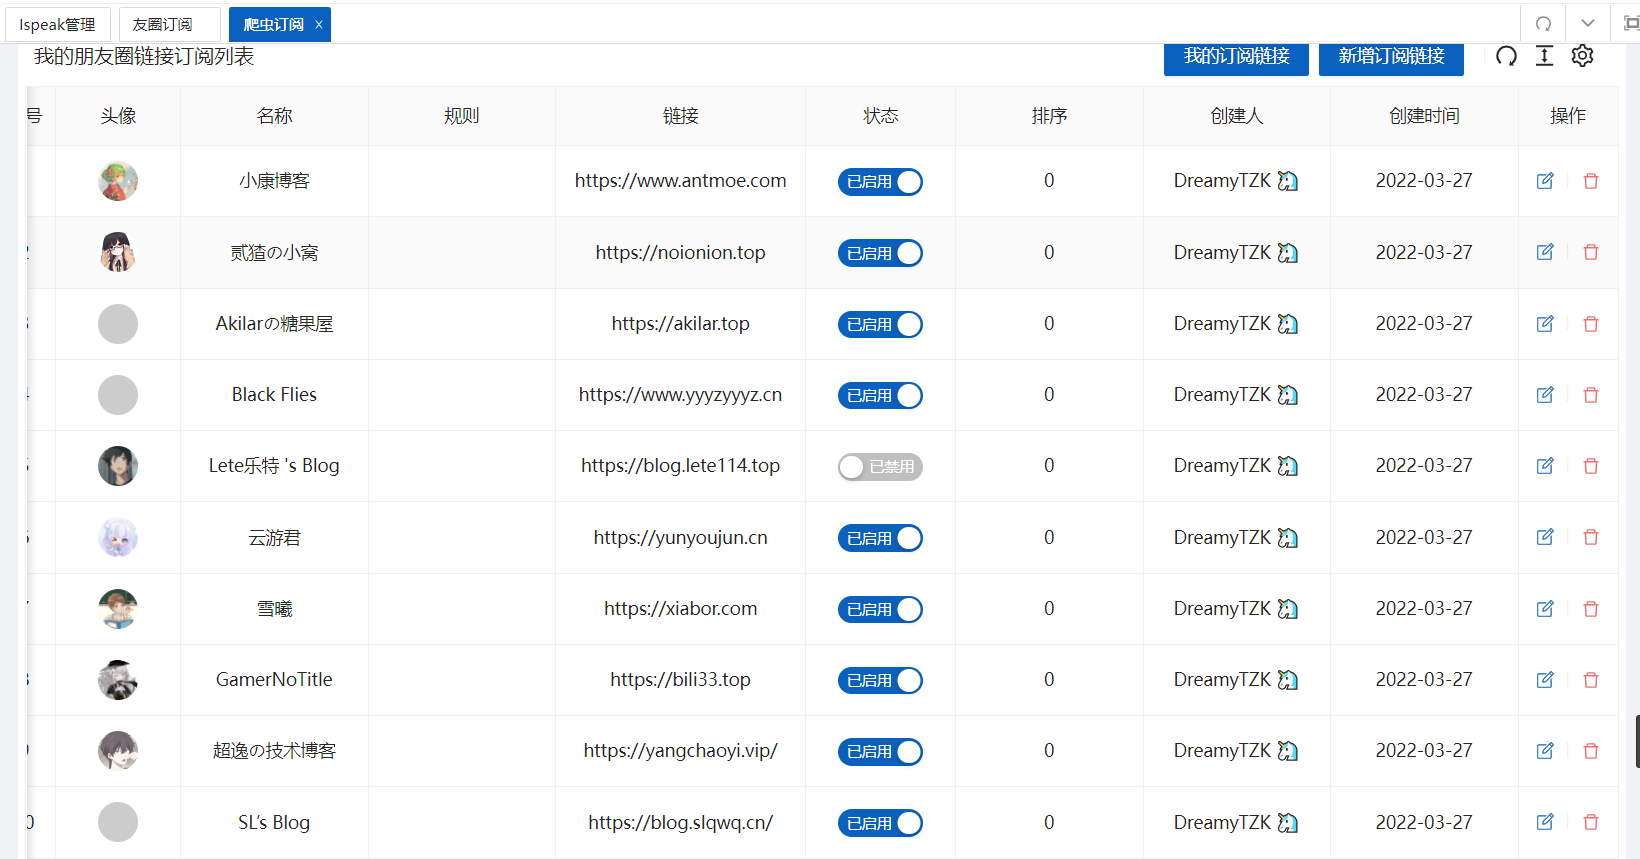This screenshot has width=1640, height=859.
Task: Expand the tab options dropdown chevron
Action: coord(1587,23)
